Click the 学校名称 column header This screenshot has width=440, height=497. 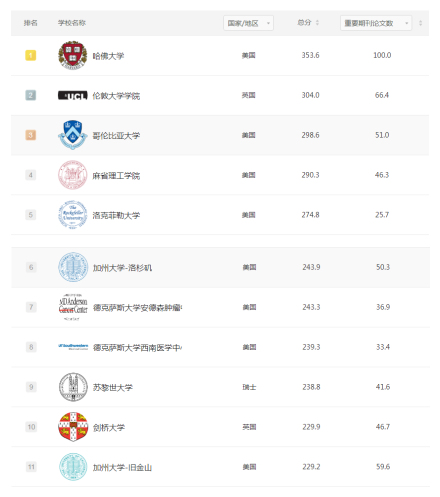pos(72,23)
